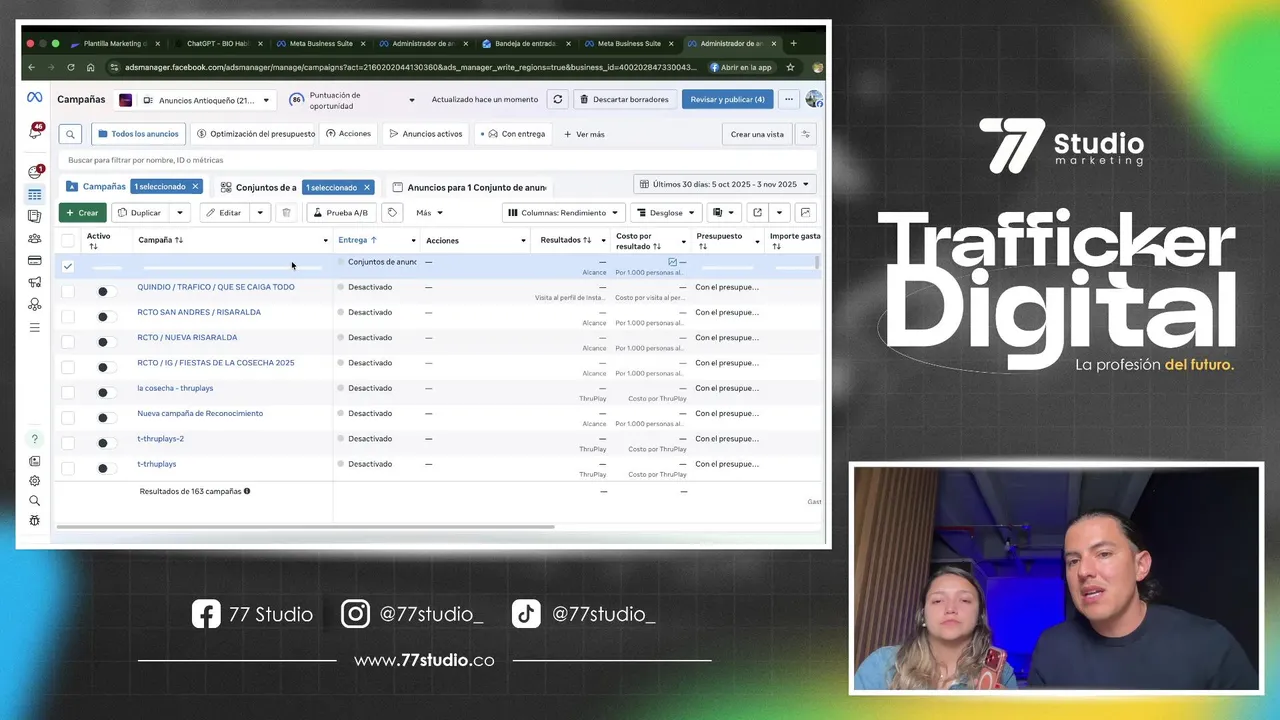Image resolution: width=1280 pixels, height=720 pixels.
Task: Open the three-dots more options button
Action: 789,100
